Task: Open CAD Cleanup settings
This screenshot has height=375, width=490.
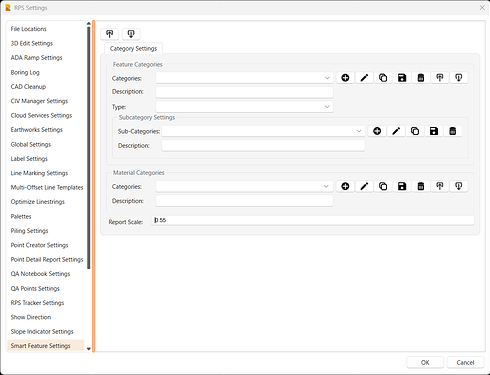Action: pos(28,87)
